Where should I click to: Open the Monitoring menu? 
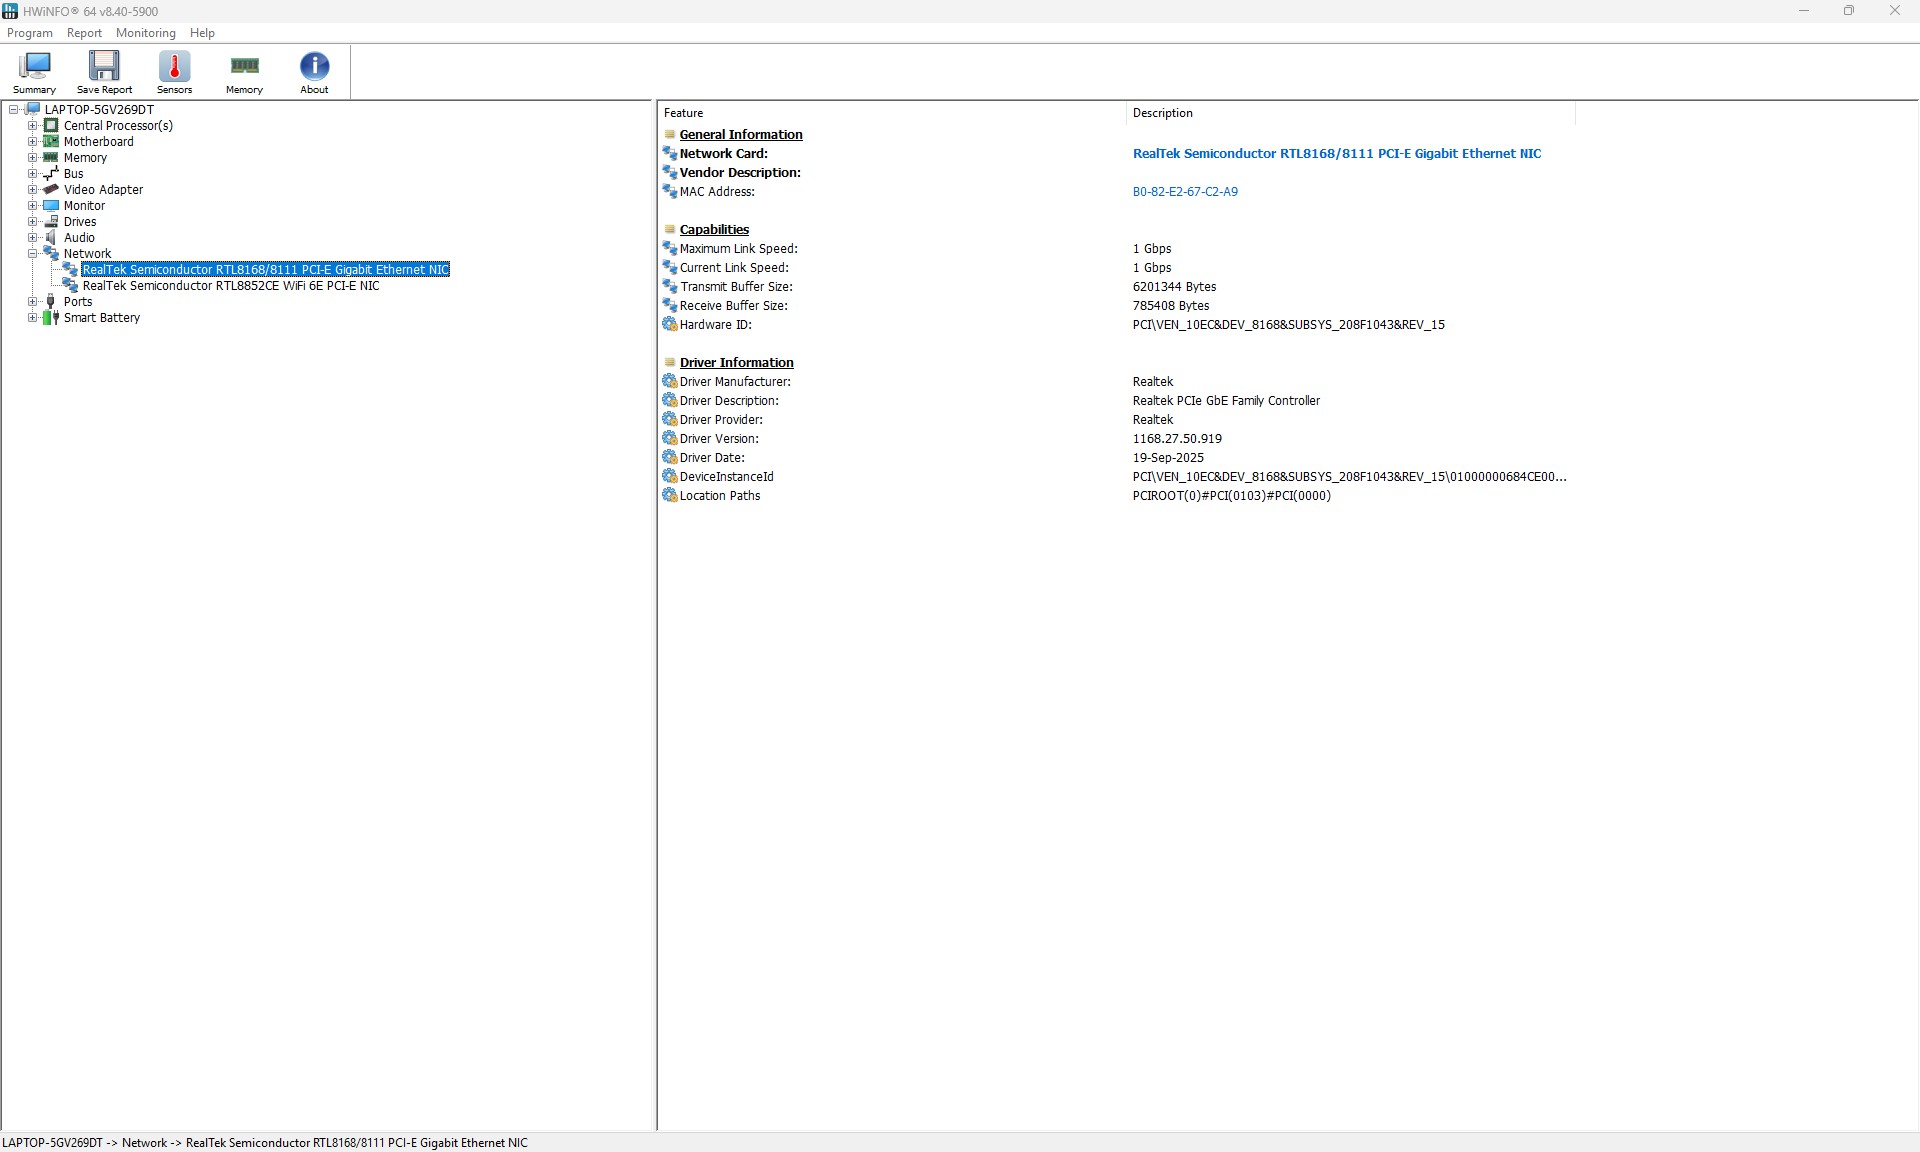146,33
